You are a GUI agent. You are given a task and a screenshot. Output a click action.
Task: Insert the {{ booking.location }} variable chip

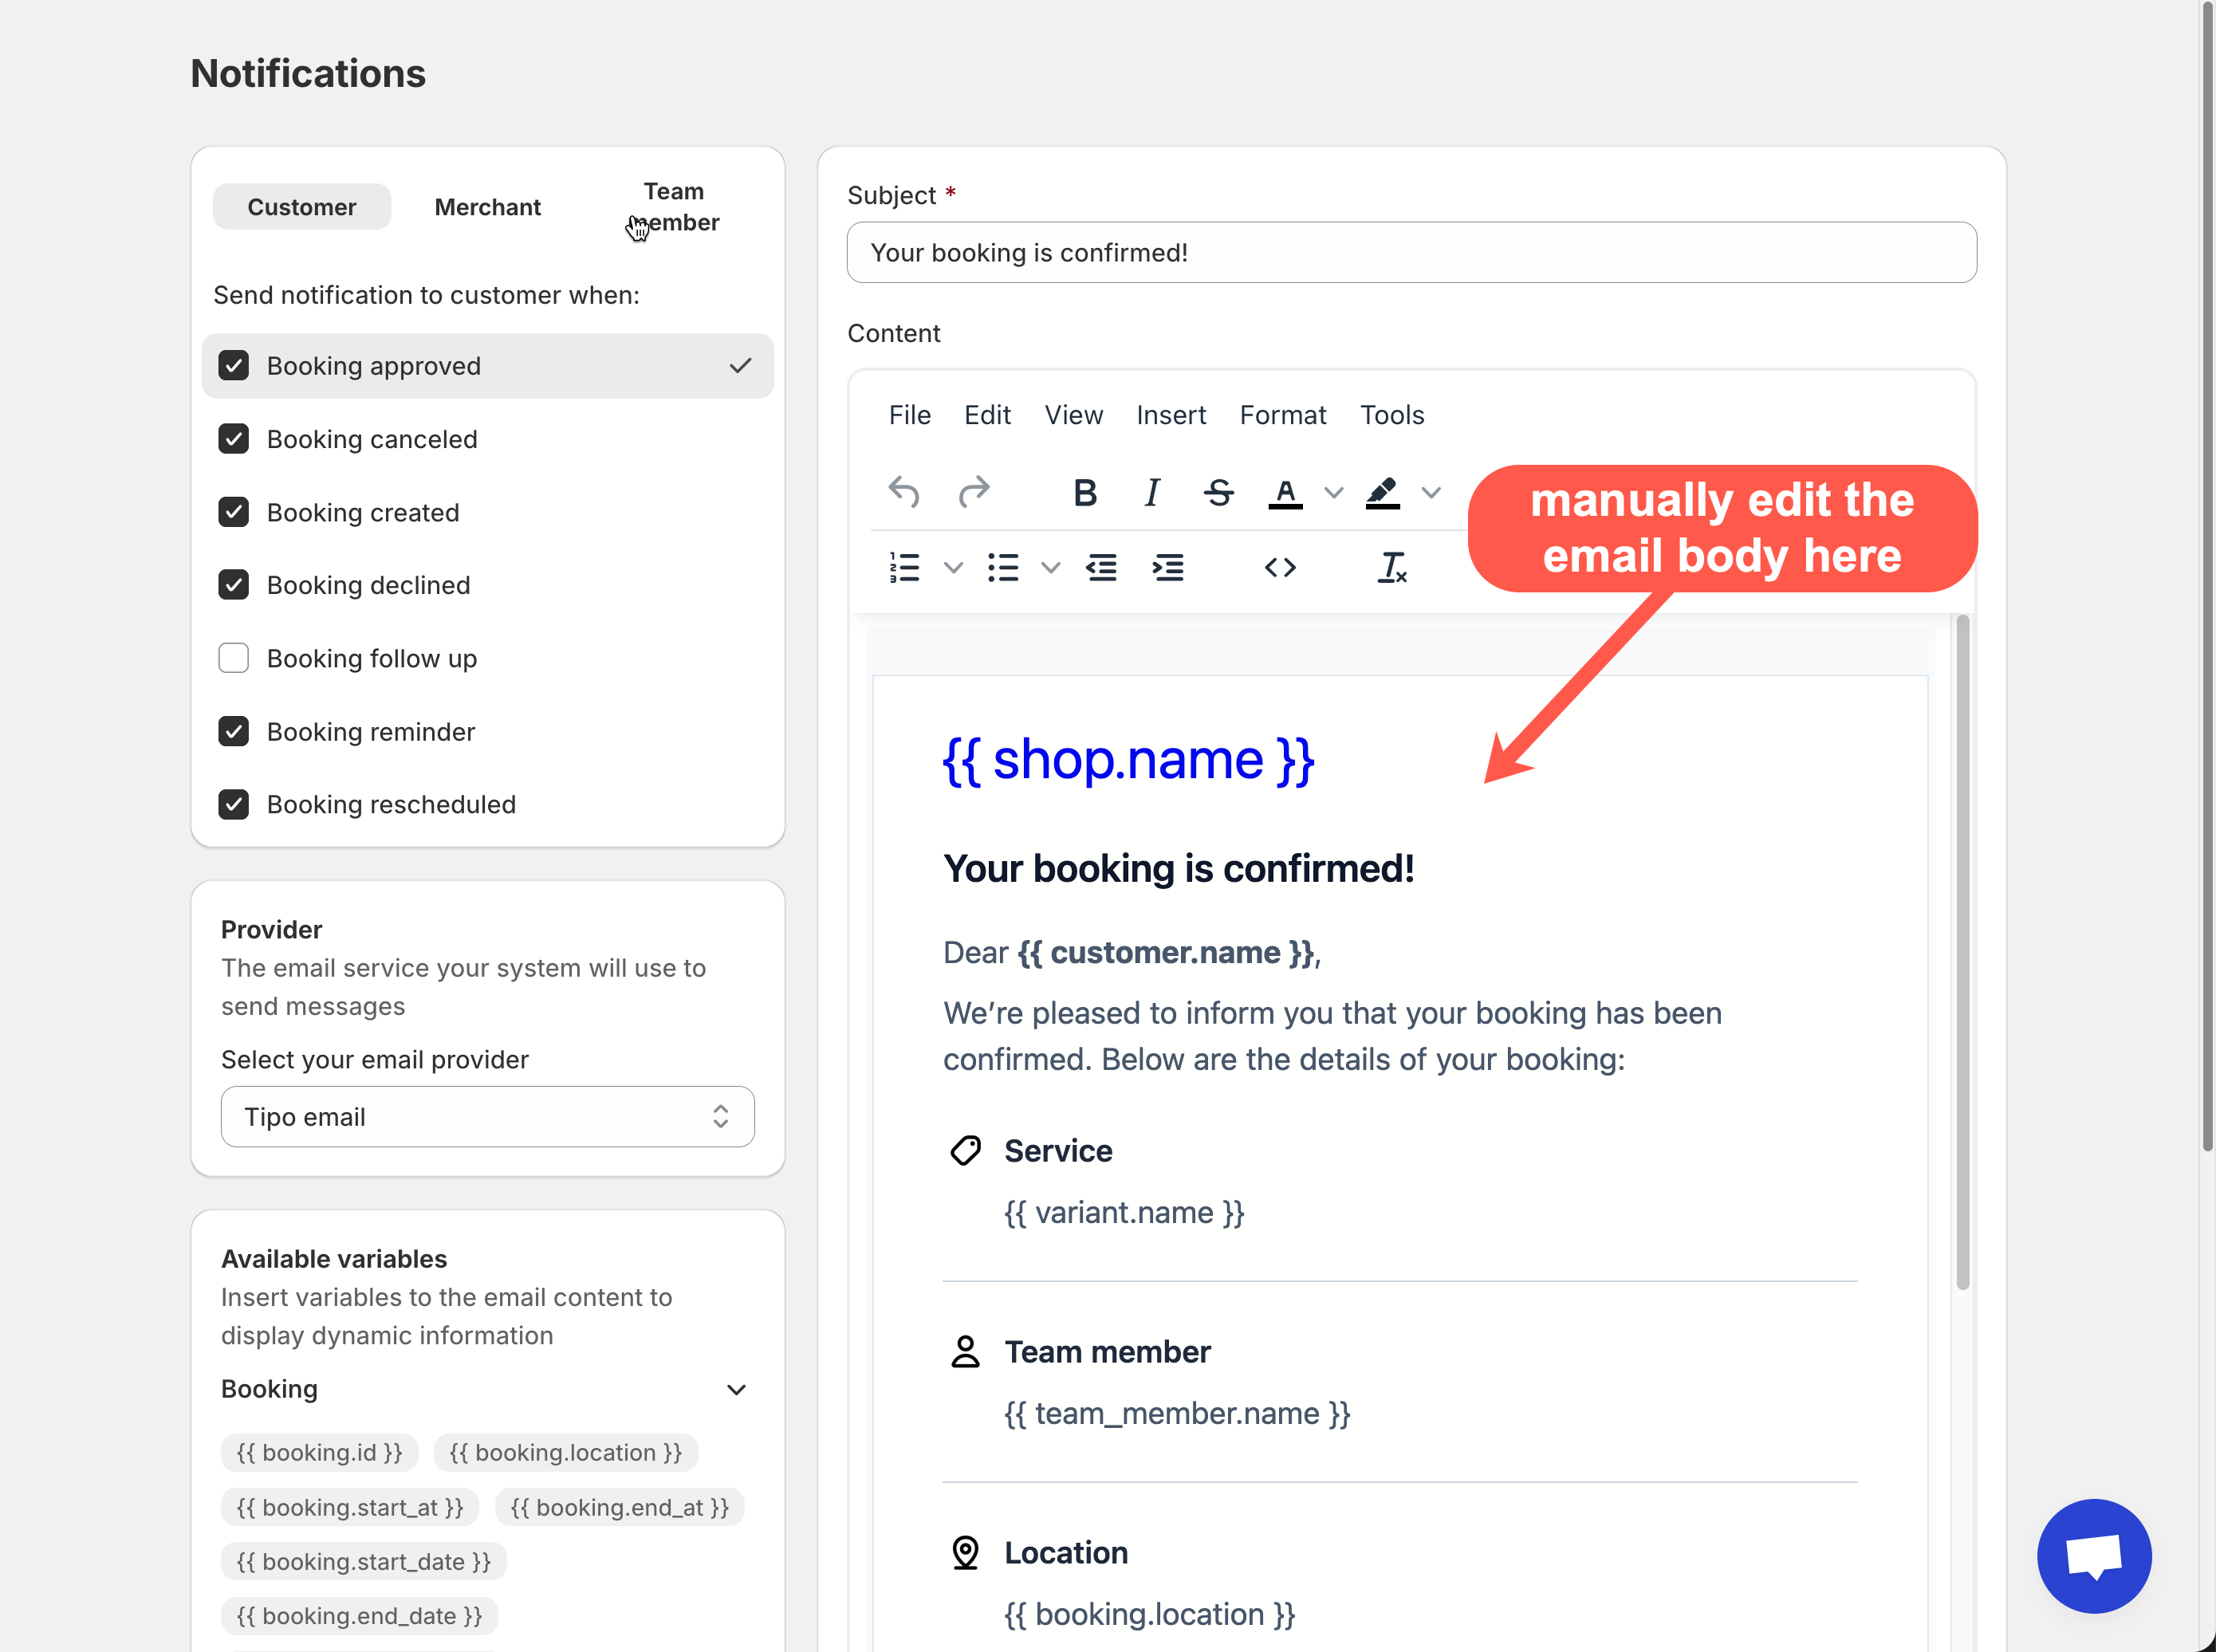tap(565, 1453)
